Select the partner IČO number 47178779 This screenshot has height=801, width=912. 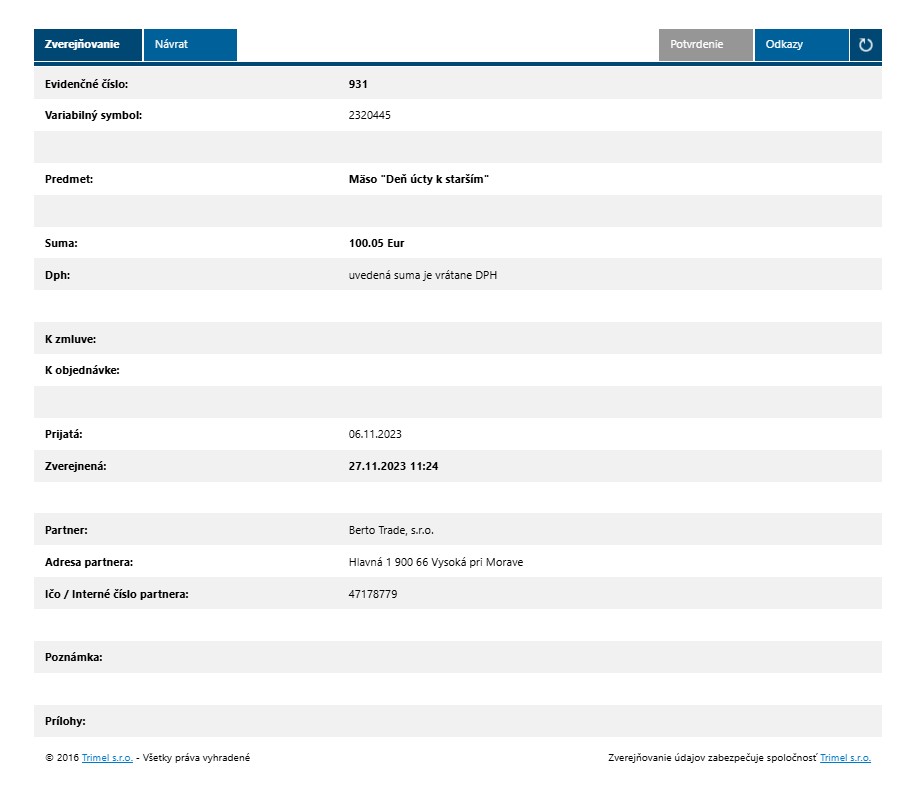coord(373,594)
